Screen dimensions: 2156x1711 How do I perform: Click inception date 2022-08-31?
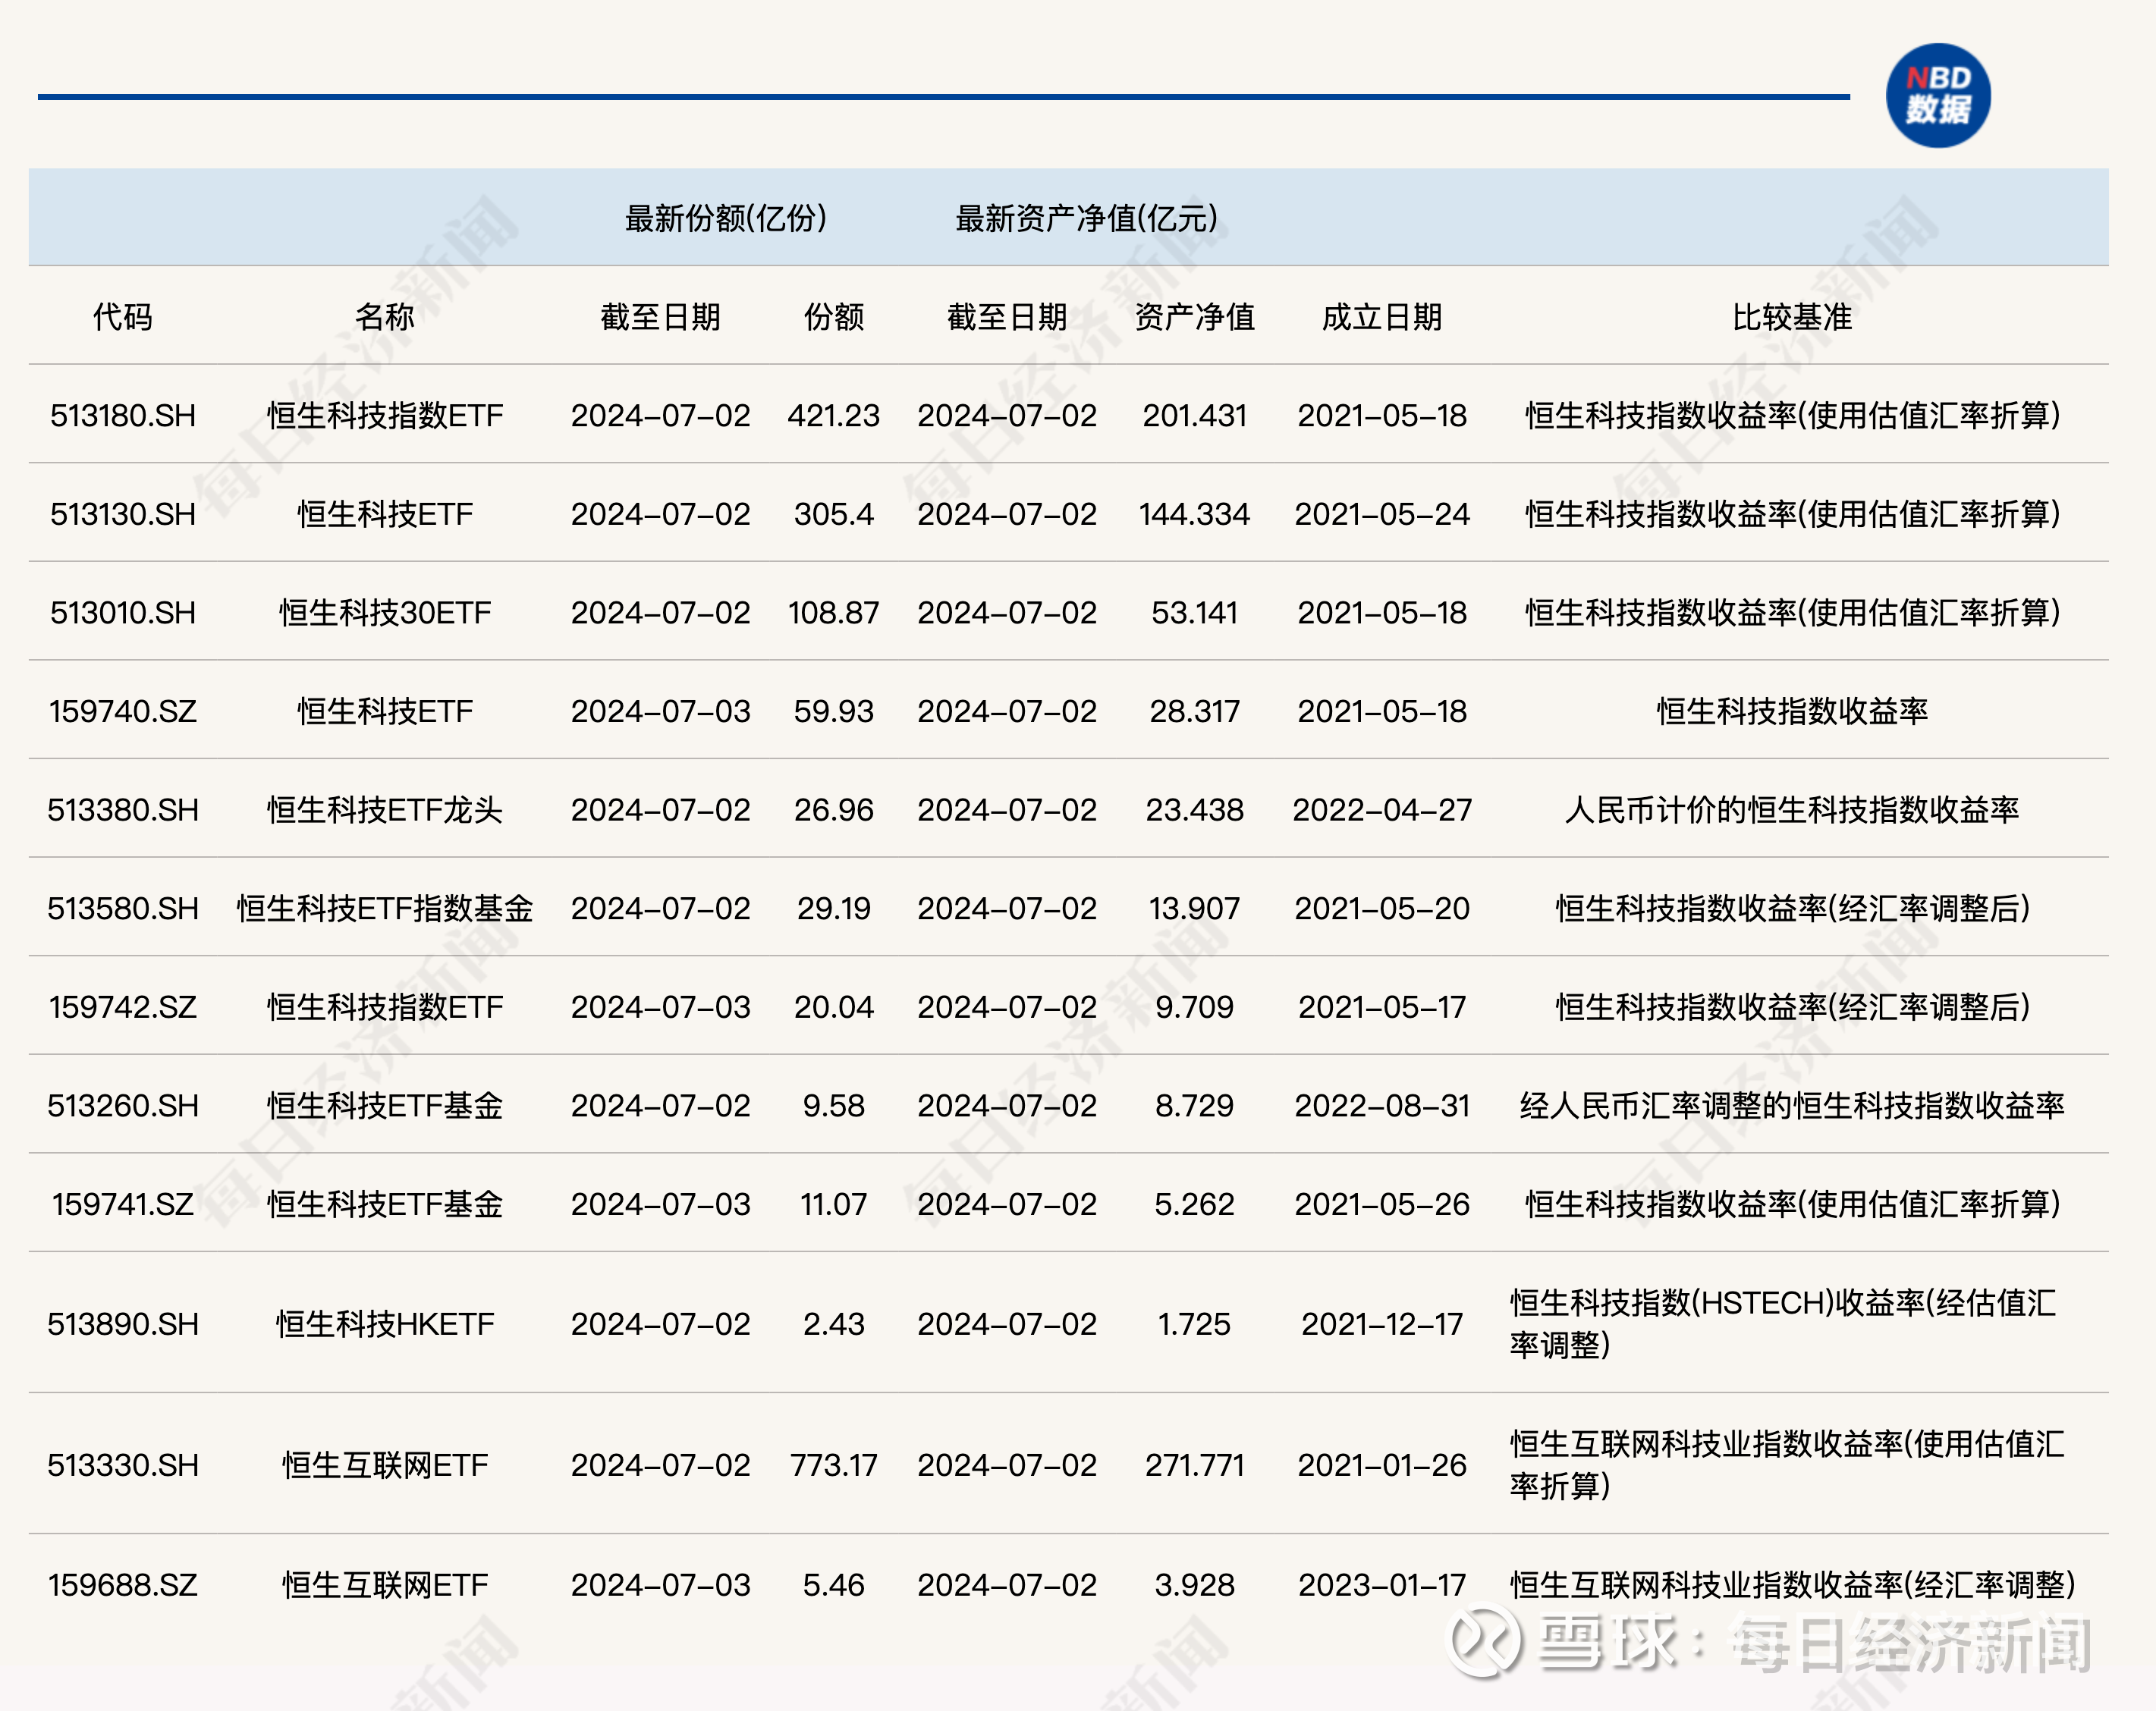(x=1382, y=1105)
